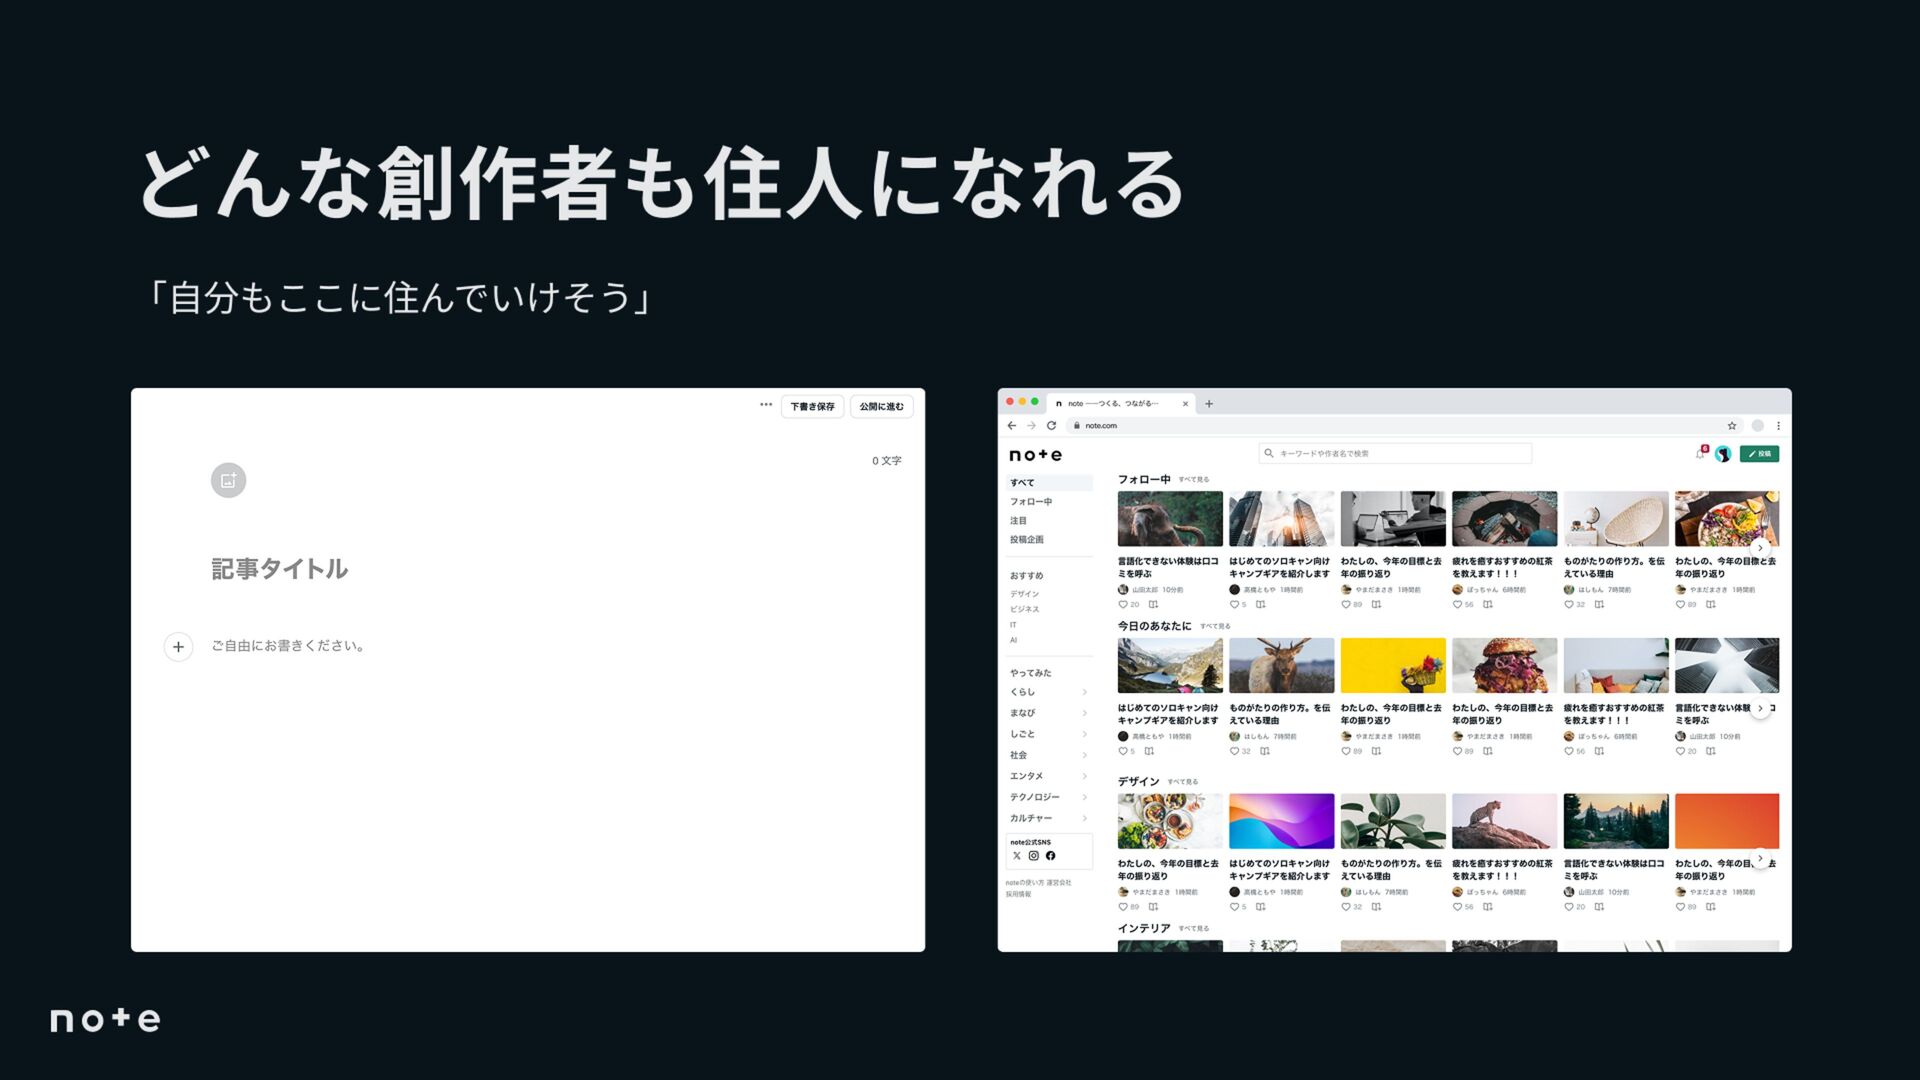
Task: Click the plus insert-block button in editor
Action: pyautogui.click(x=178, y=647)
